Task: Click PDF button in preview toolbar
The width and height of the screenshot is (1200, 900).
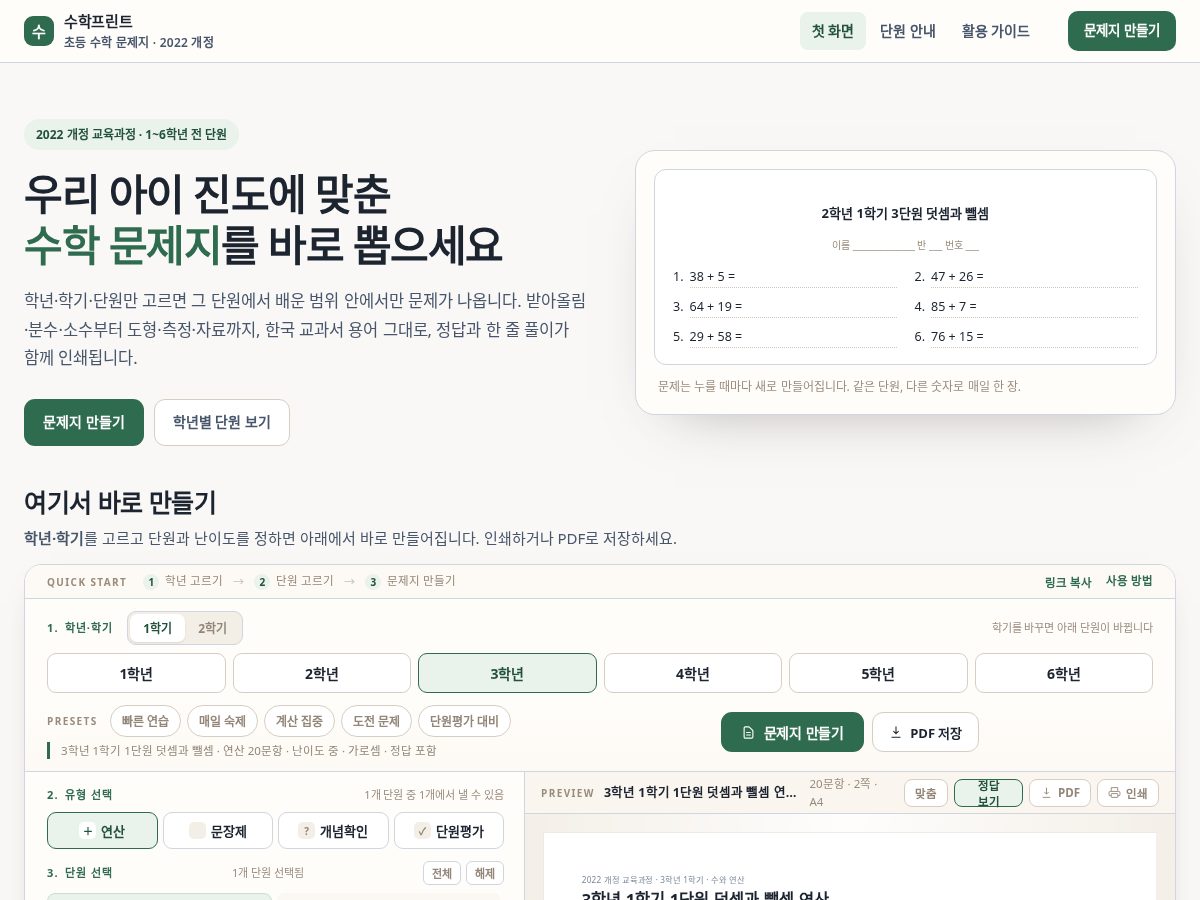Action: [x=1060, y=793]
